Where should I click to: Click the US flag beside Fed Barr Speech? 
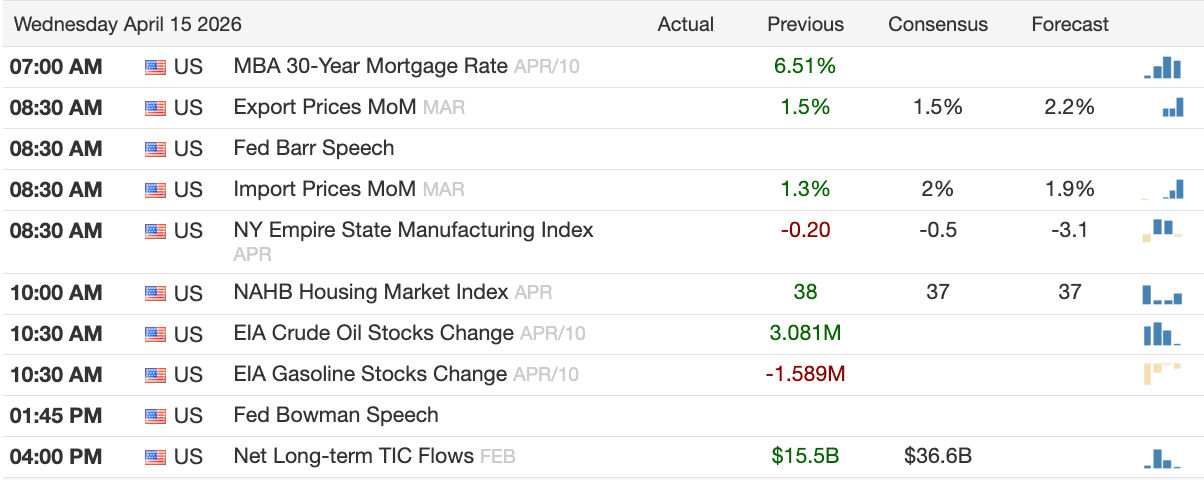[155, 149]
